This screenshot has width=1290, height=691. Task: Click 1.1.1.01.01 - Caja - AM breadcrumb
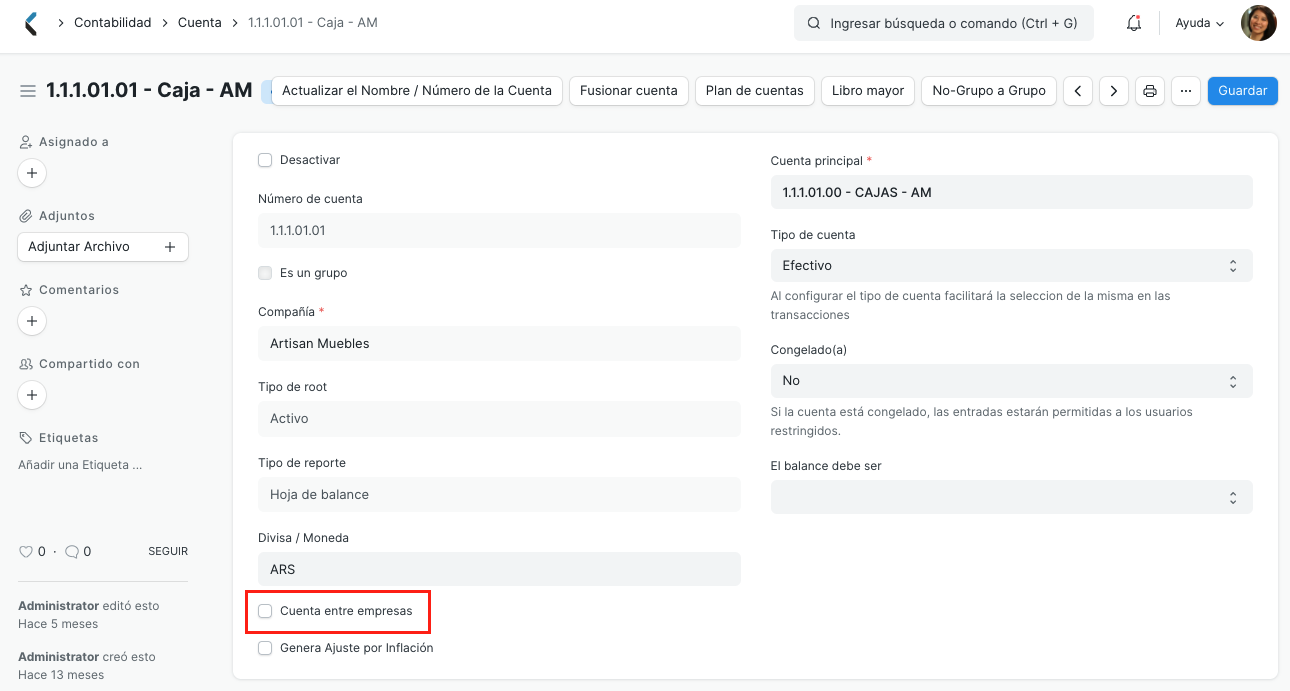pyautogui.click(x=313, y=22)
